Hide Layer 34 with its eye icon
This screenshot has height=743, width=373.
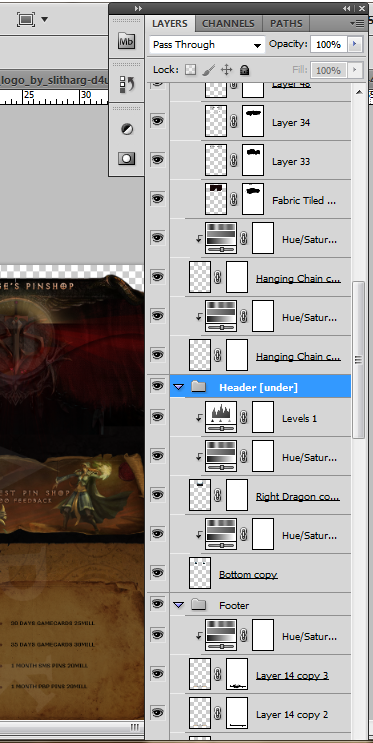[157, 121]
